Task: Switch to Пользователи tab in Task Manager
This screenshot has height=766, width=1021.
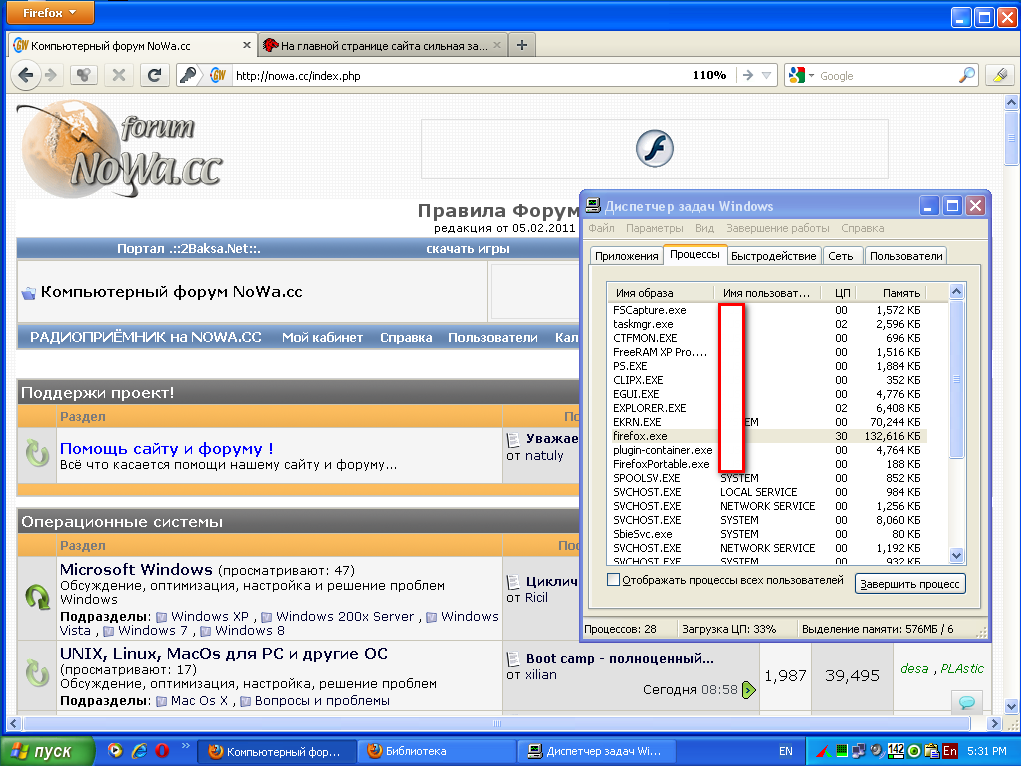Action: coord(906,256)
